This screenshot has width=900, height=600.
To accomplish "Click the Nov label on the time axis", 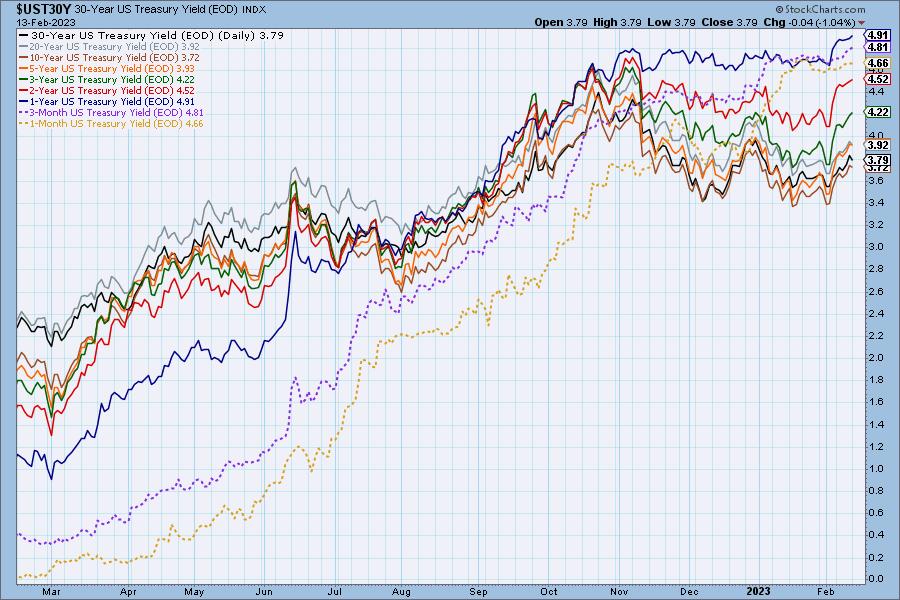I will tap(619, 592).
